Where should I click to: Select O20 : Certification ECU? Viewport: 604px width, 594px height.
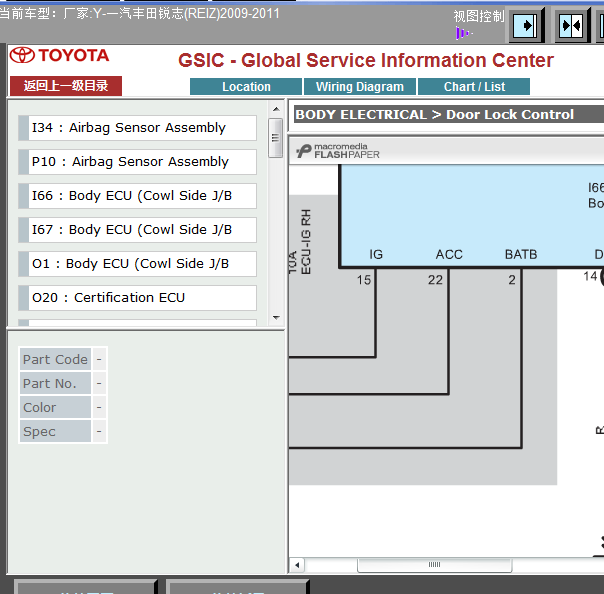coord(137,298)
